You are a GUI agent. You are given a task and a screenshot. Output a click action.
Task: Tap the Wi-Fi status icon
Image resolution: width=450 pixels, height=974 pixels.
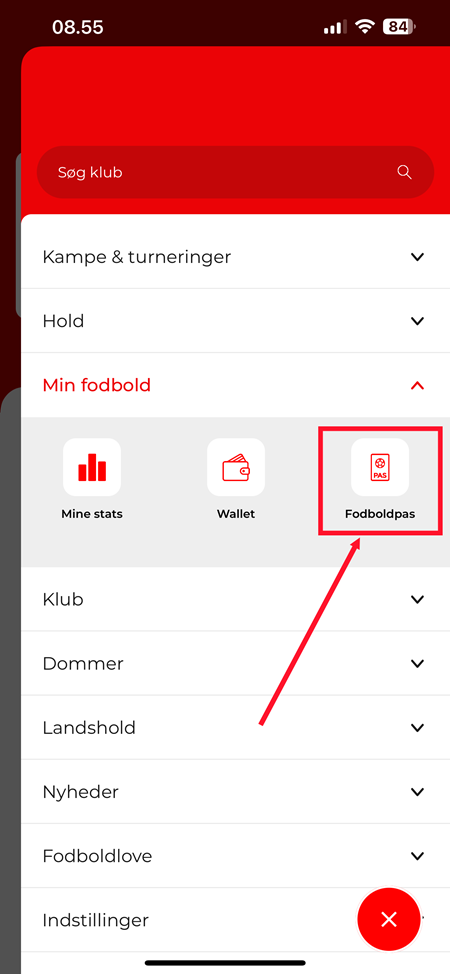(364, 27)
